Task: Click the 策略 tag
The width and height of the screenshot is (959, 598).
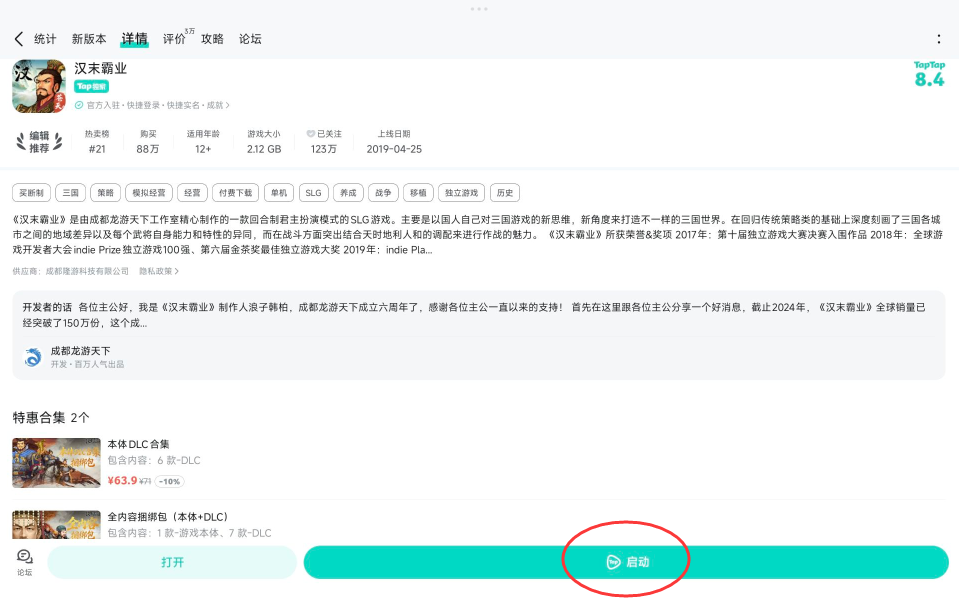Action: [105, 193]
